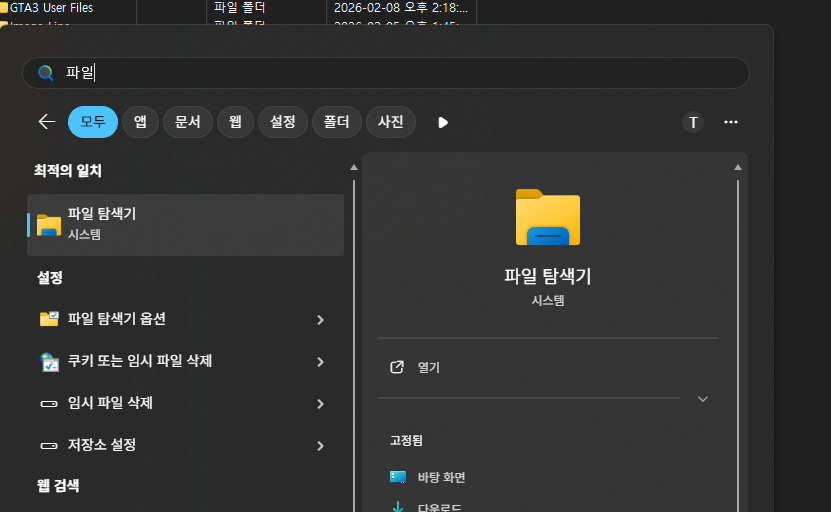The height and width of the screenshot is (512, 831).
Task: Click the 고정됨 section label
Action: 406,440
